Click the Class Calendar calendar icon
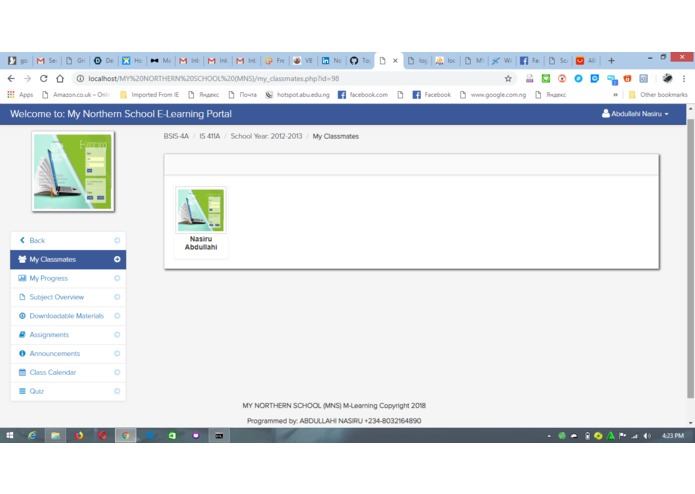 point(22,372)
